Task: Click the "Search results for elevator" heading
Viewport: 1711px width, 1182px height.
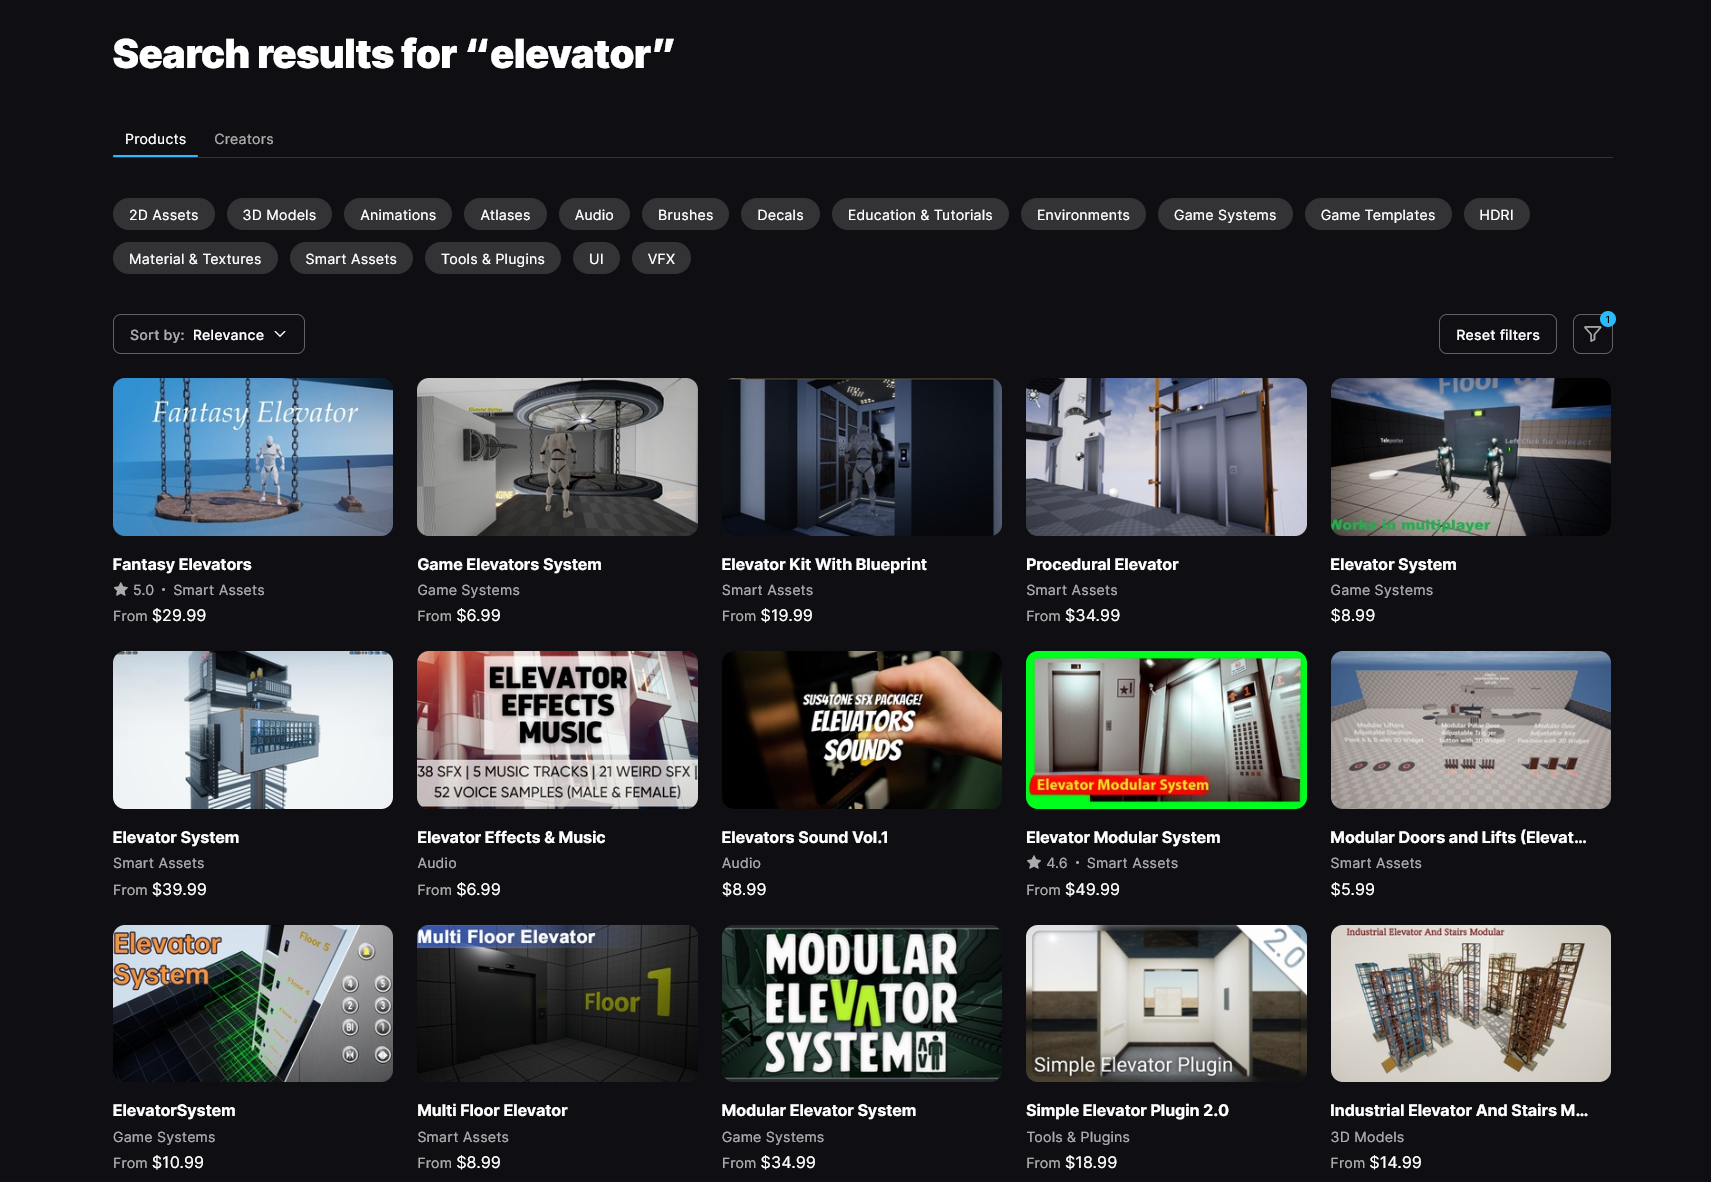Action: pyautogui.click(x=393, y=54)
